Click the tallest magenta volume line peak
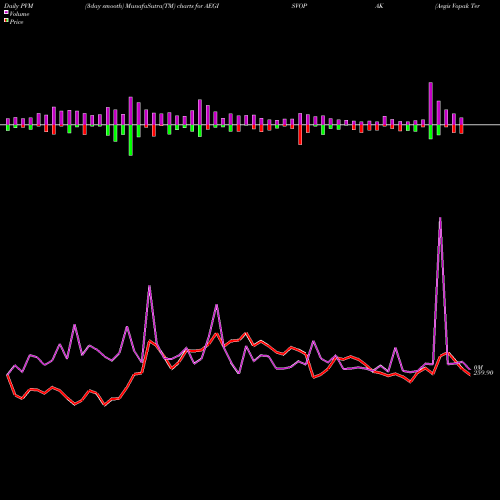 coord(440,218)
